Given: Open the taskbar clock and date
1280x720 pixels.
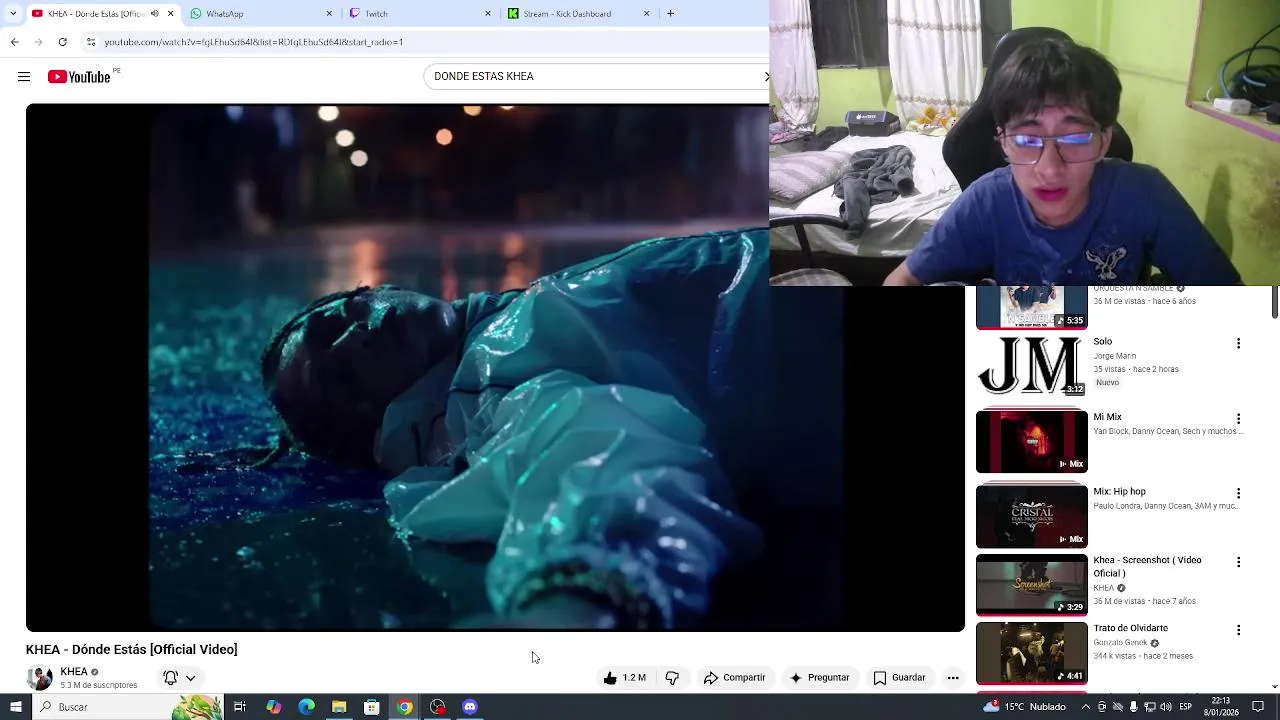Looking at the screenshot, I should point(1221,707).
